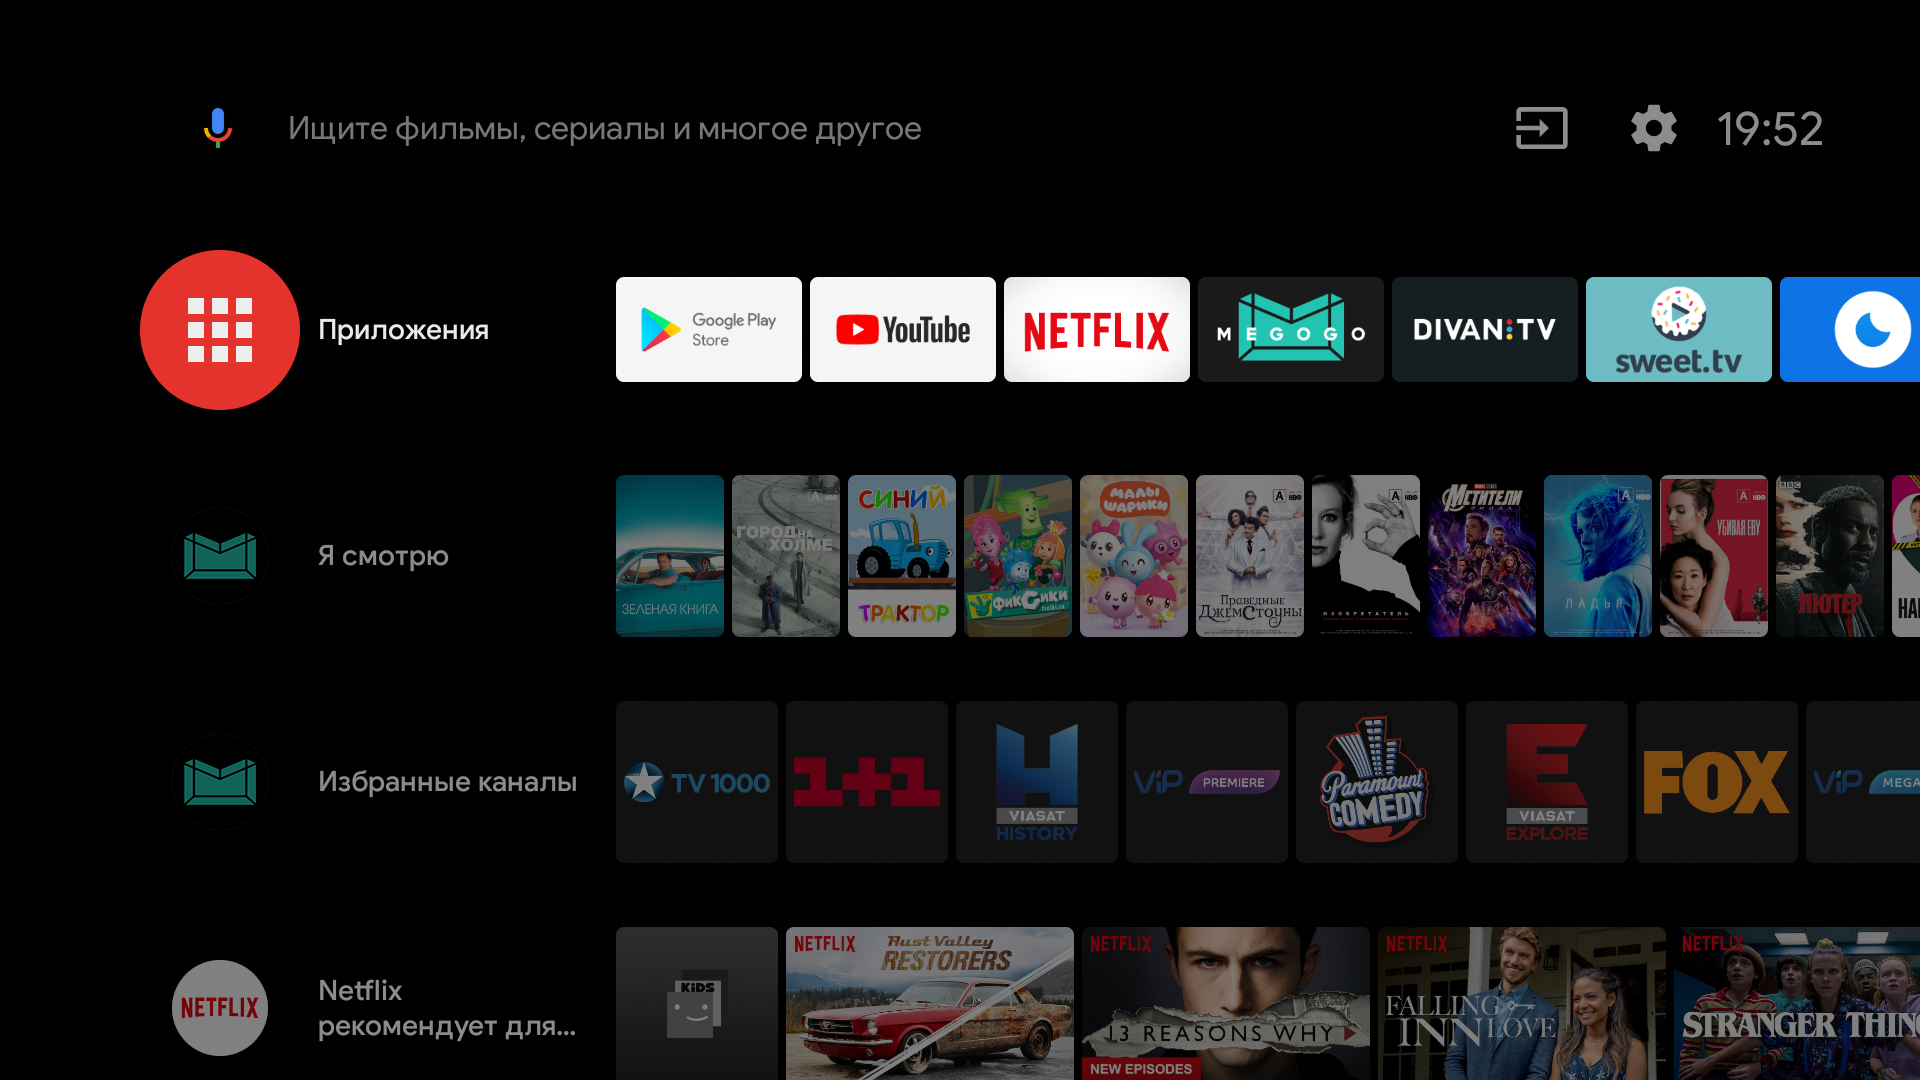Launch the DIVAN:TV app tile
This screenshot has height=1080, width=1920.
[1485, 330]
